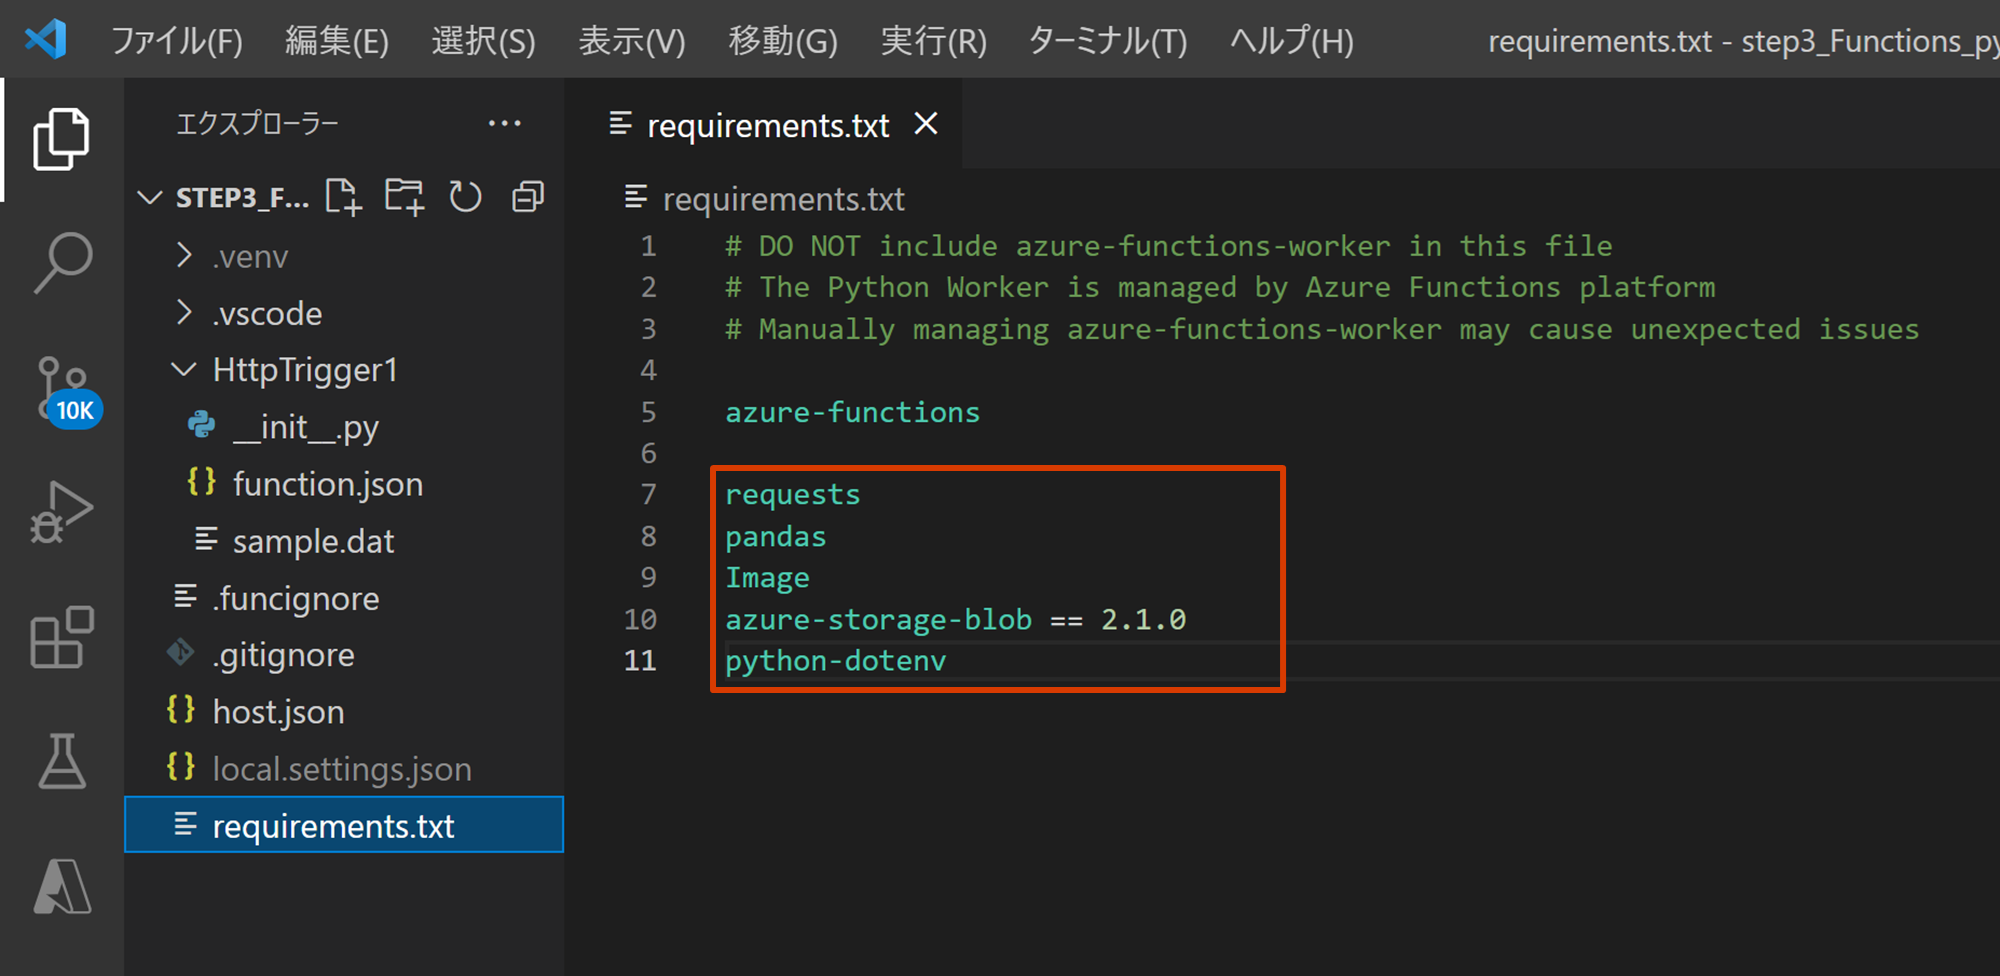2000x976 pixels.
Task: Close the requirements.txt tab
Action: (926, 124)
